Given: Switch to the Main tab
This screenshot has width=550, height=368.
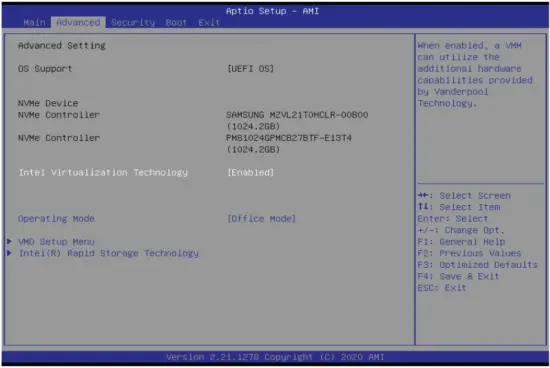Looking at the screenshot, I should 34,22.
